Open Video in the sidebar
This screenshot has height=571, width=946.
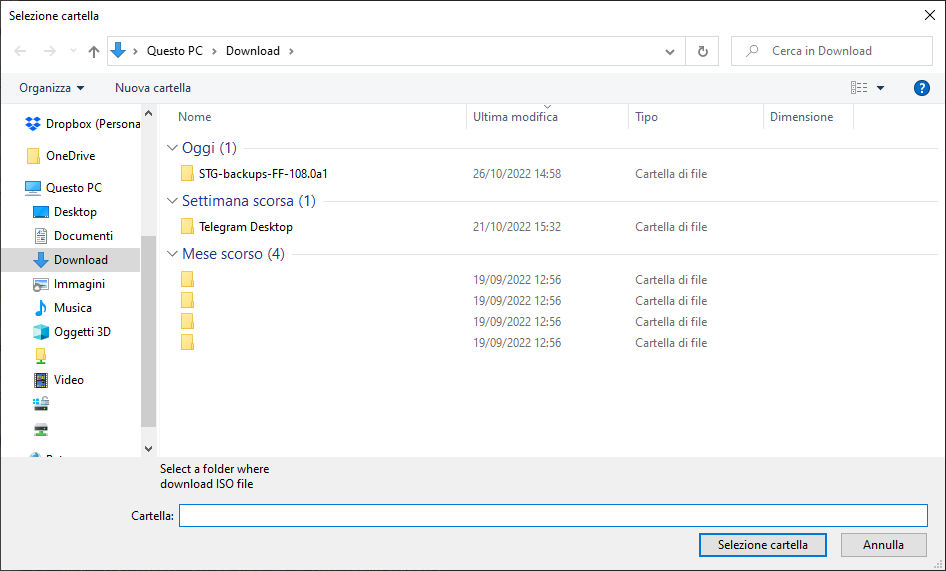[59, 380]
